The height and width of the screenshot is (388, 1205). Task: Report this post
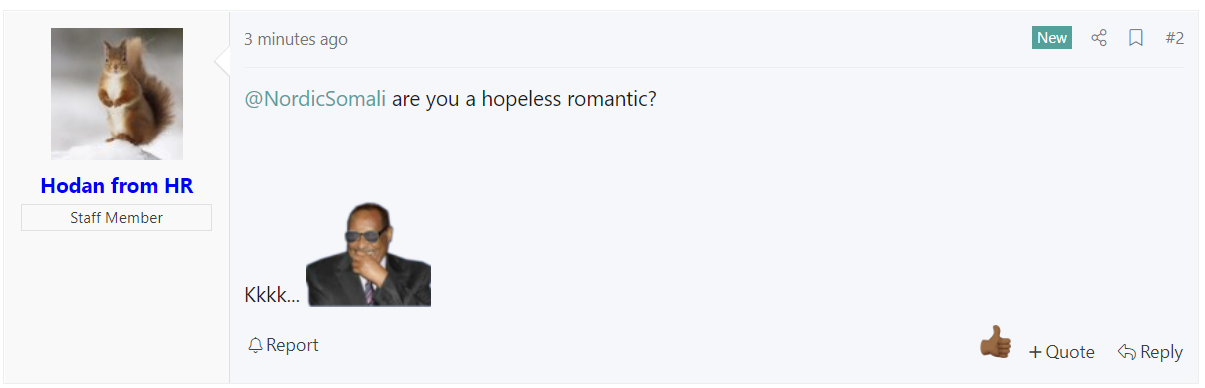pos(283,345)
